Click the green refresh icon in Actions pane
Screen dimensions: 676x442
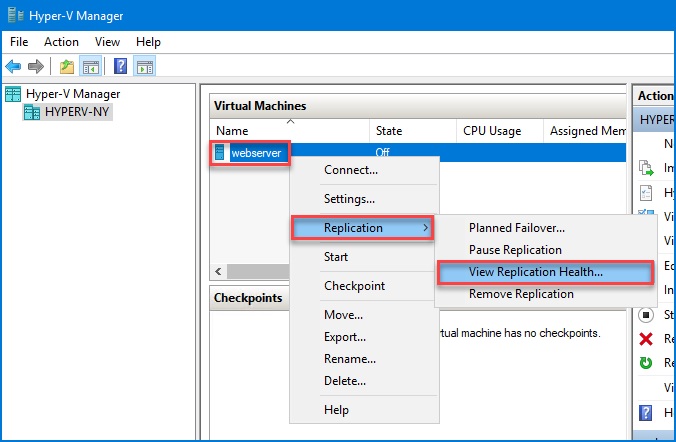pos(645,363)
